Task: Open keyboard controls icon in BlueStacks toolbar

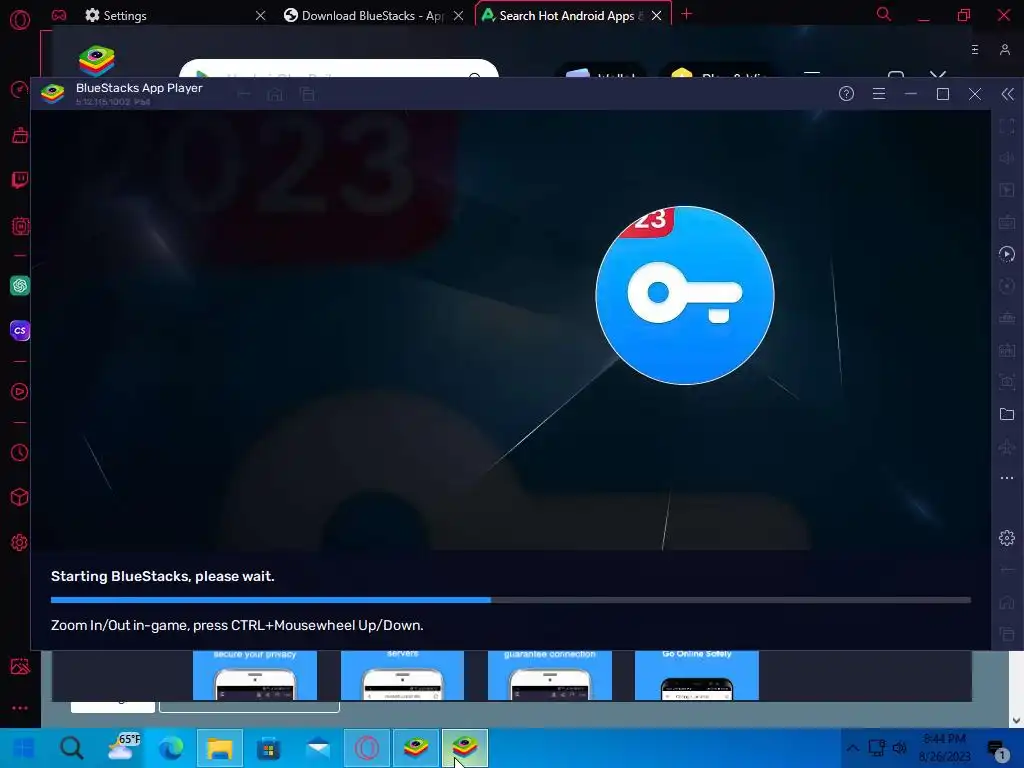Action: pyautogui.click(x=1007, y=222)
